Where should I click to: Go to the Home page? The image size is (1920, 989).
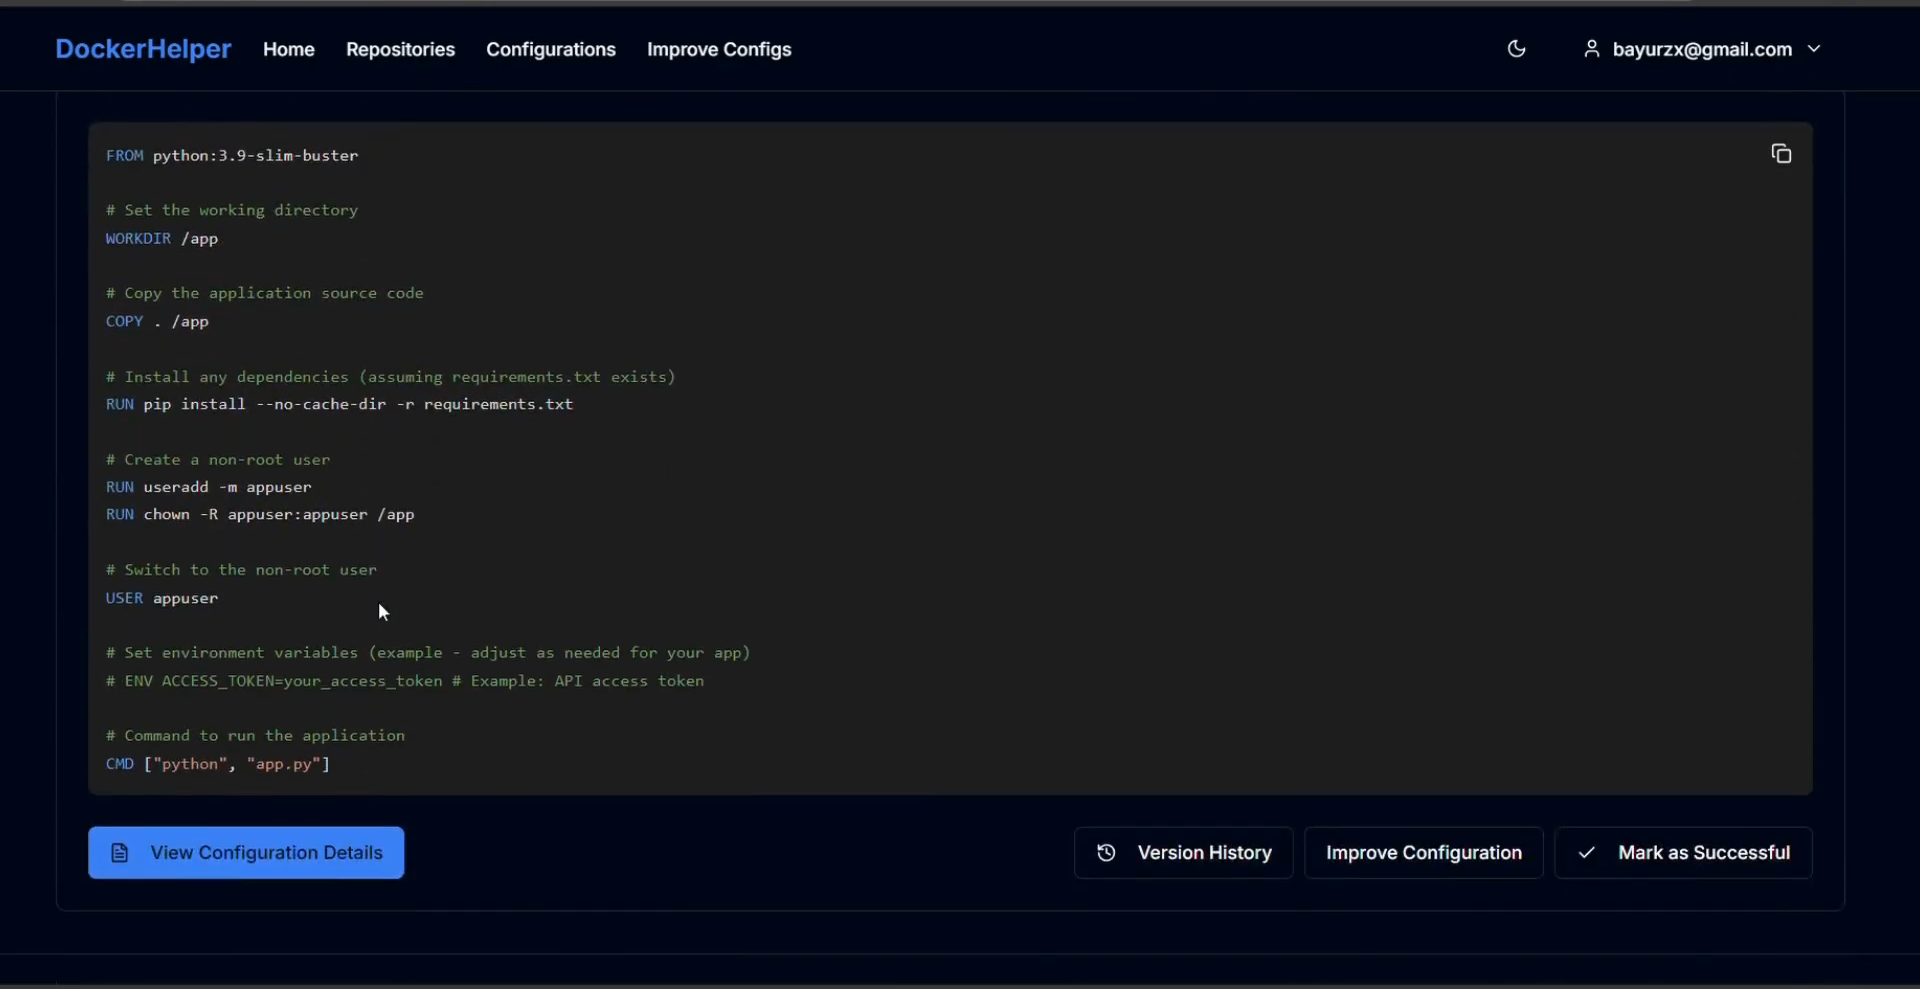pyautogui.click(x=288, y=49)
